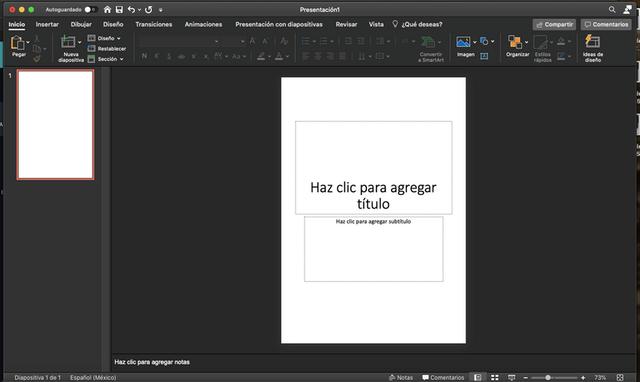Open the Diseño ribbon tab

tap(113, 24)
